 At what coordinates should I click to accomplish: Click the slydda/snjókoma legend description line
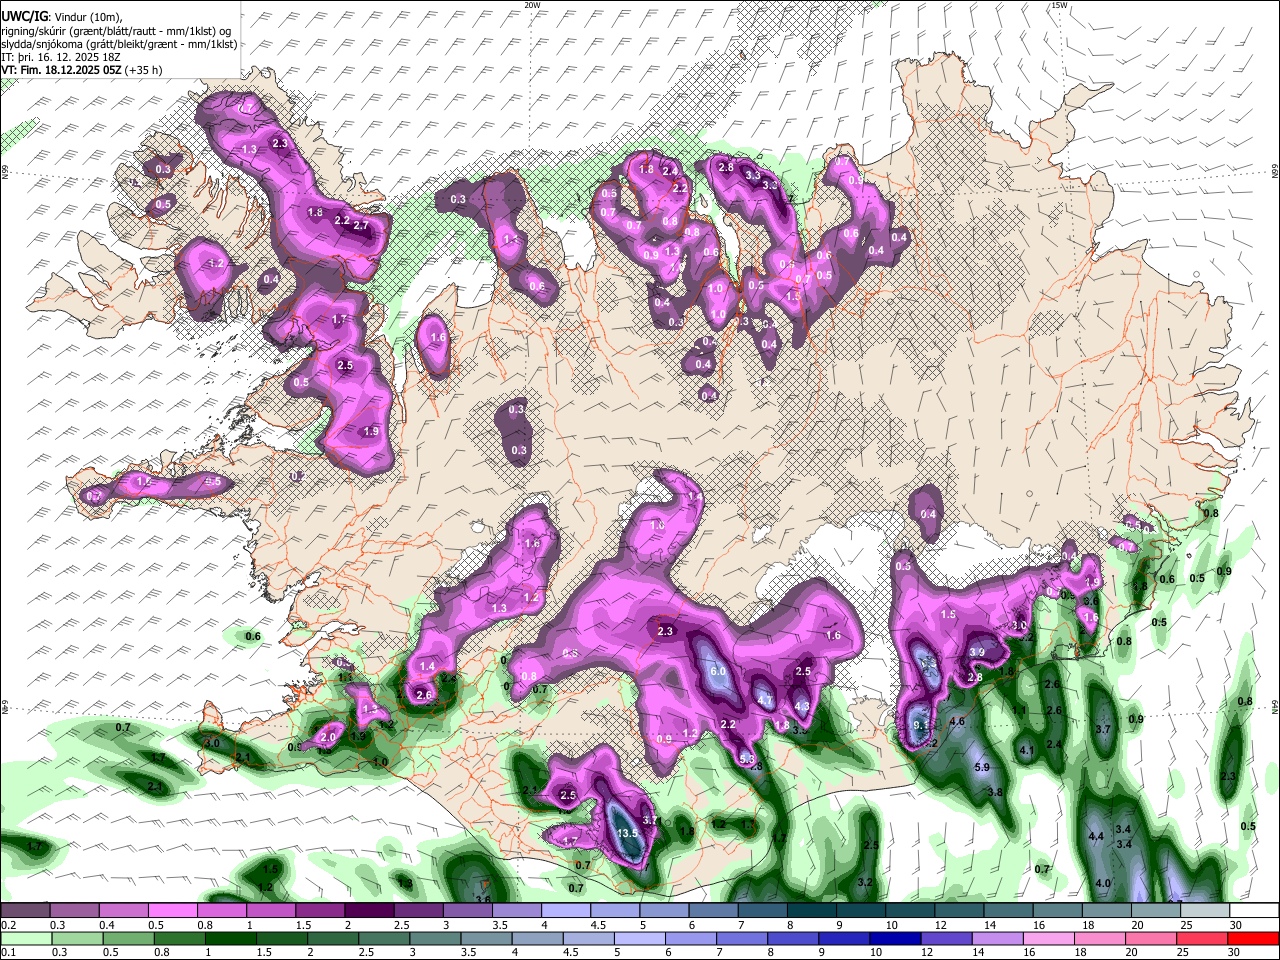(119, 44)
